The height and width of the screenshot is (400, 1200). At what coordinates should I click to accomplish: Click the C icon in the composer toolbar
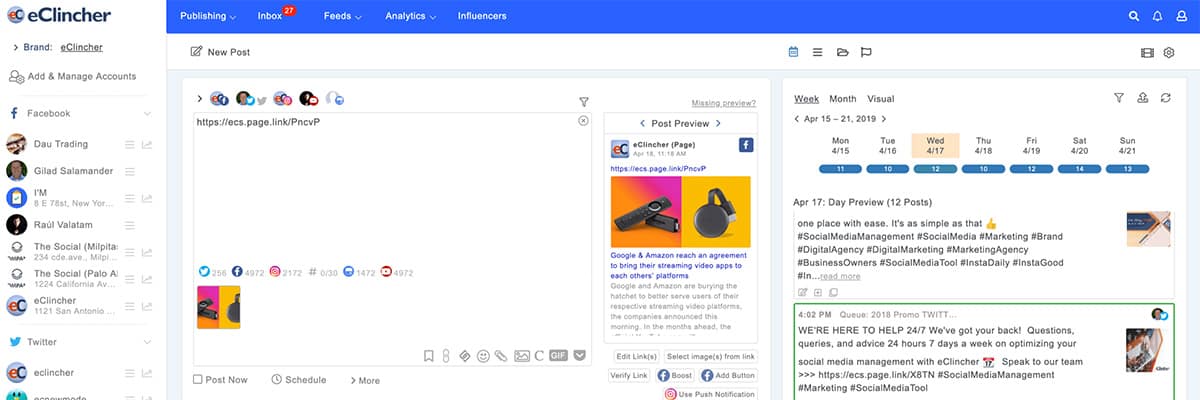[539, 355]
